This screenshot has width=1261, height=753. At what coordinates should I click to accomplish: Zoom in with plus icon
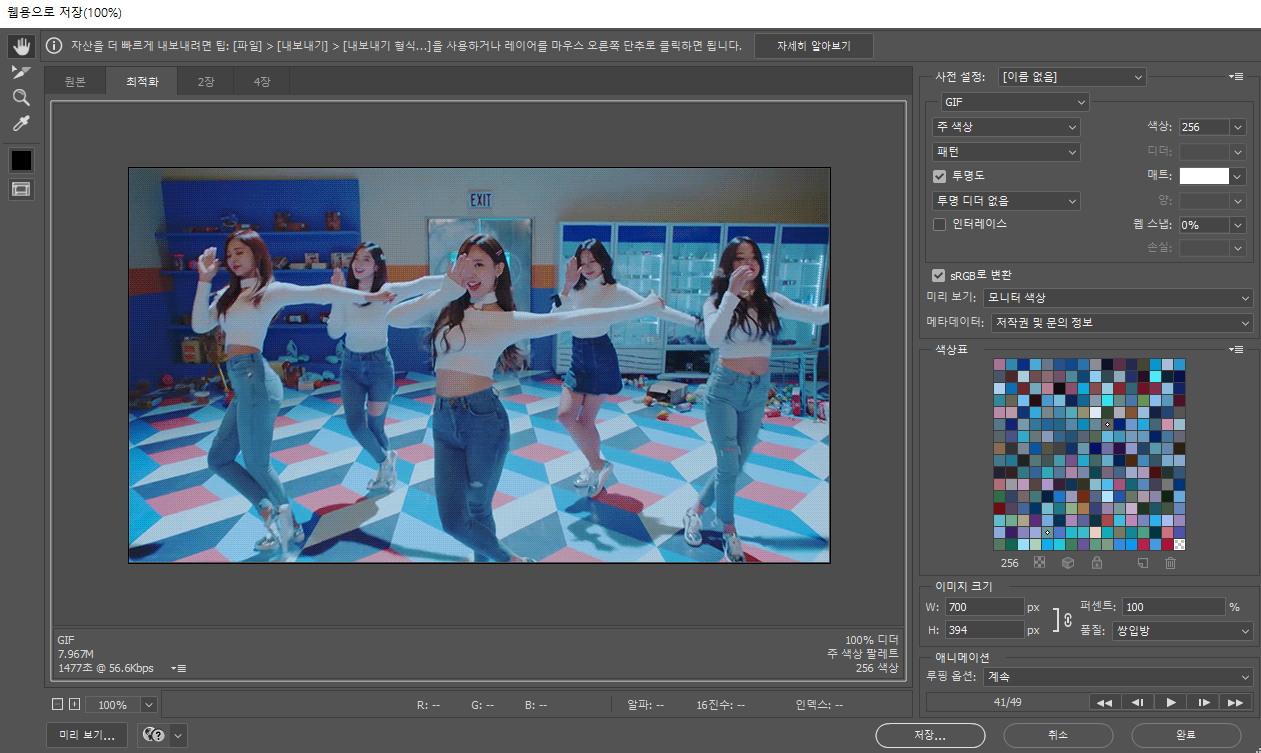pos(73,705)
